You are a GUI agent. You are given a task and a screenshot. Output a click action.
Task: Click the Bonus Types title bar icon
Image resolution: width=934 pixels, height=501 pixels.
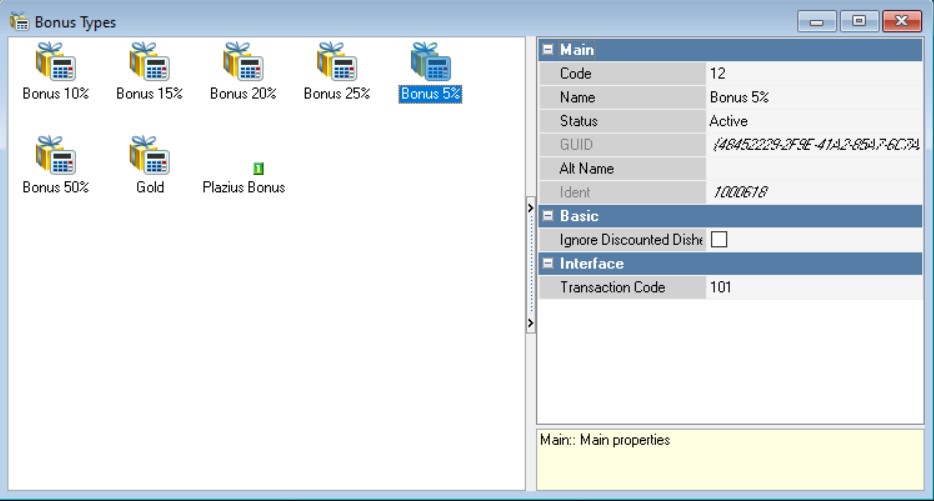pyautogui.click(x=18, y=21)
